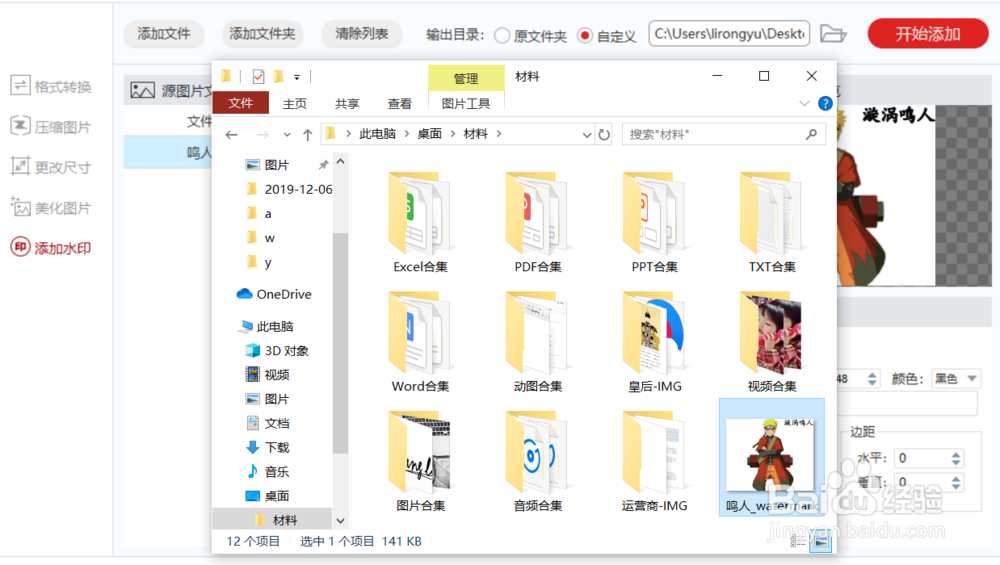Click the Explorer help question mark icon
Image resolution: width=1000 pixels, height=565 pixels.
point(825,103)
